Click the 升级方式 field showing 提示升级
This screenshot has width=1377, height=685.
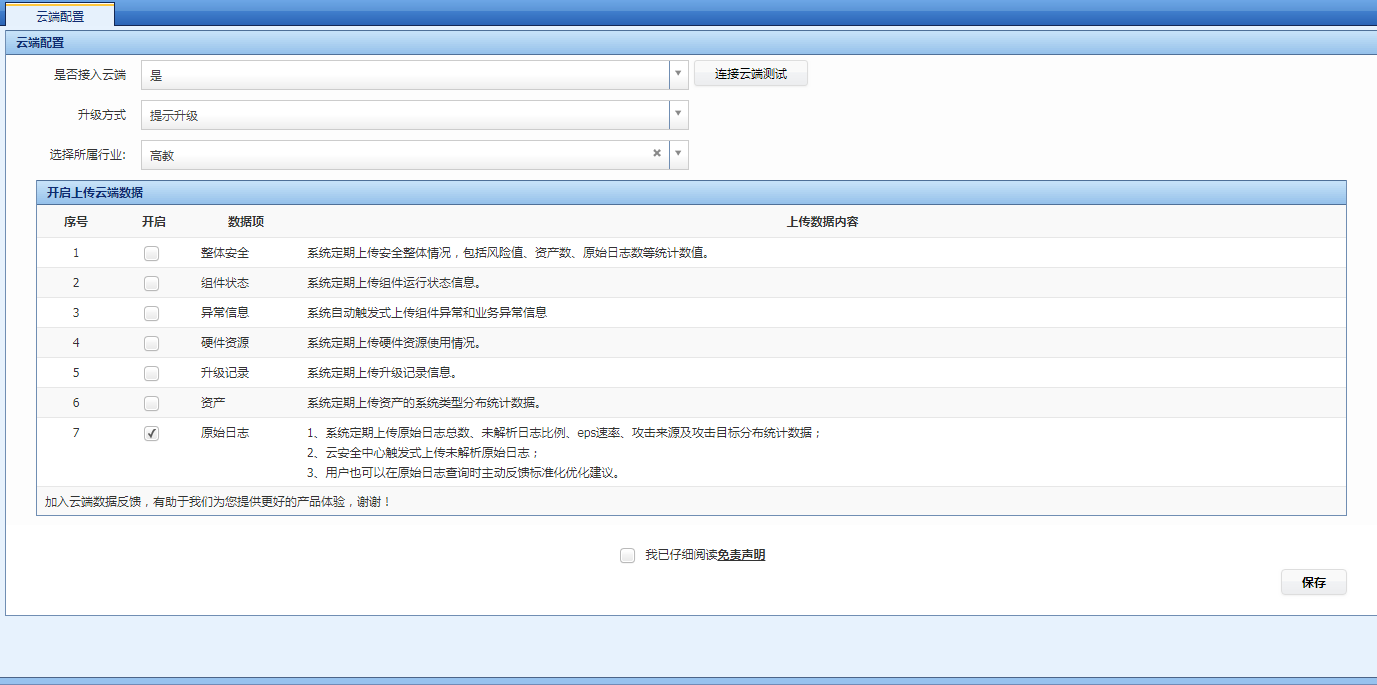[405, 115]
